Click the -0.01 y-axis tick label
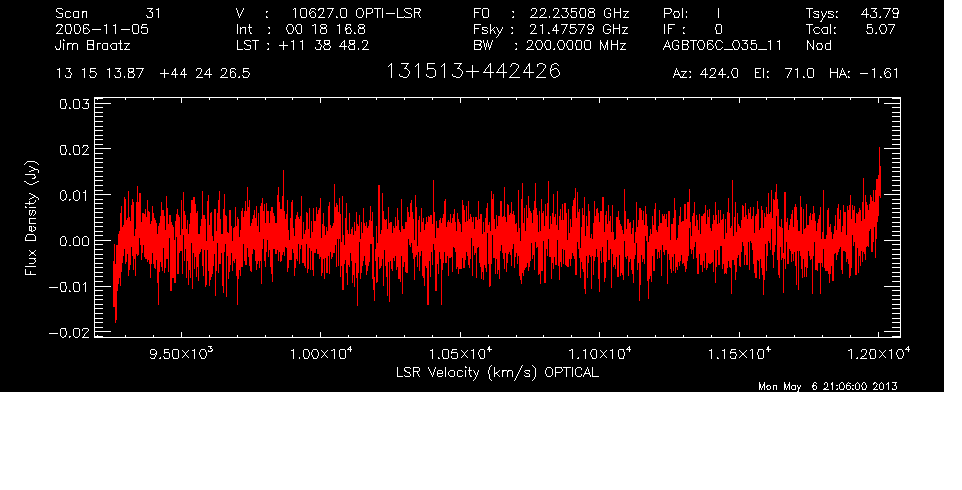 click(69, 286)
